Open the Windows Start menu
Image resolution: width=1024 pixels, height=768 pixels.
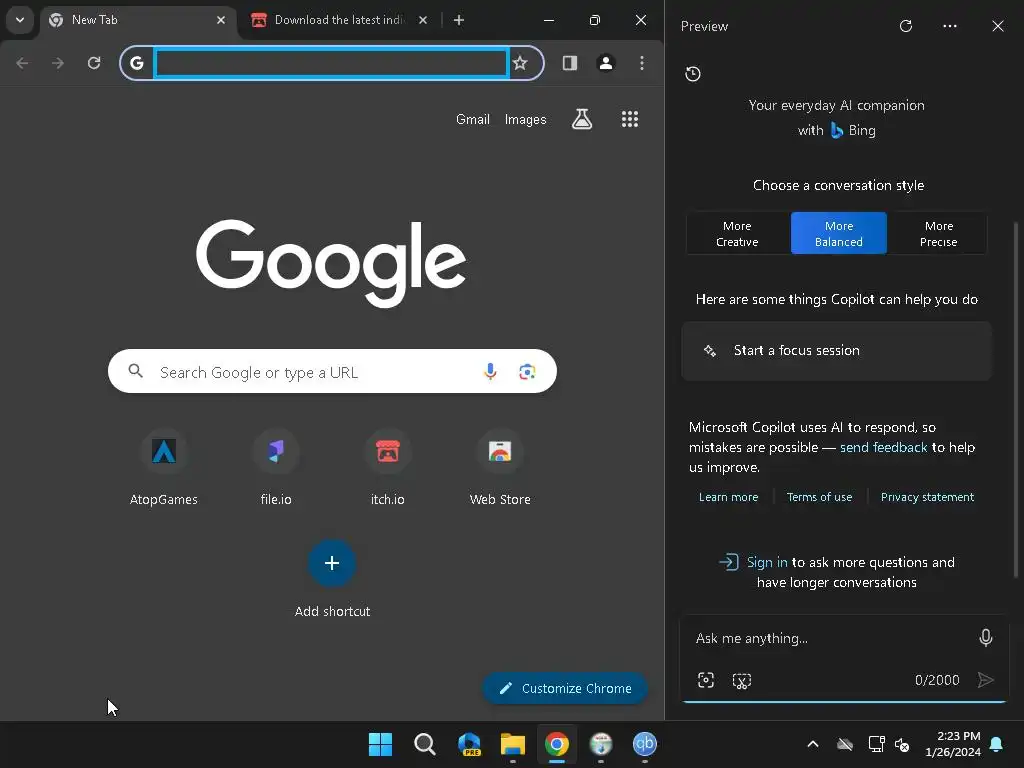380,744
